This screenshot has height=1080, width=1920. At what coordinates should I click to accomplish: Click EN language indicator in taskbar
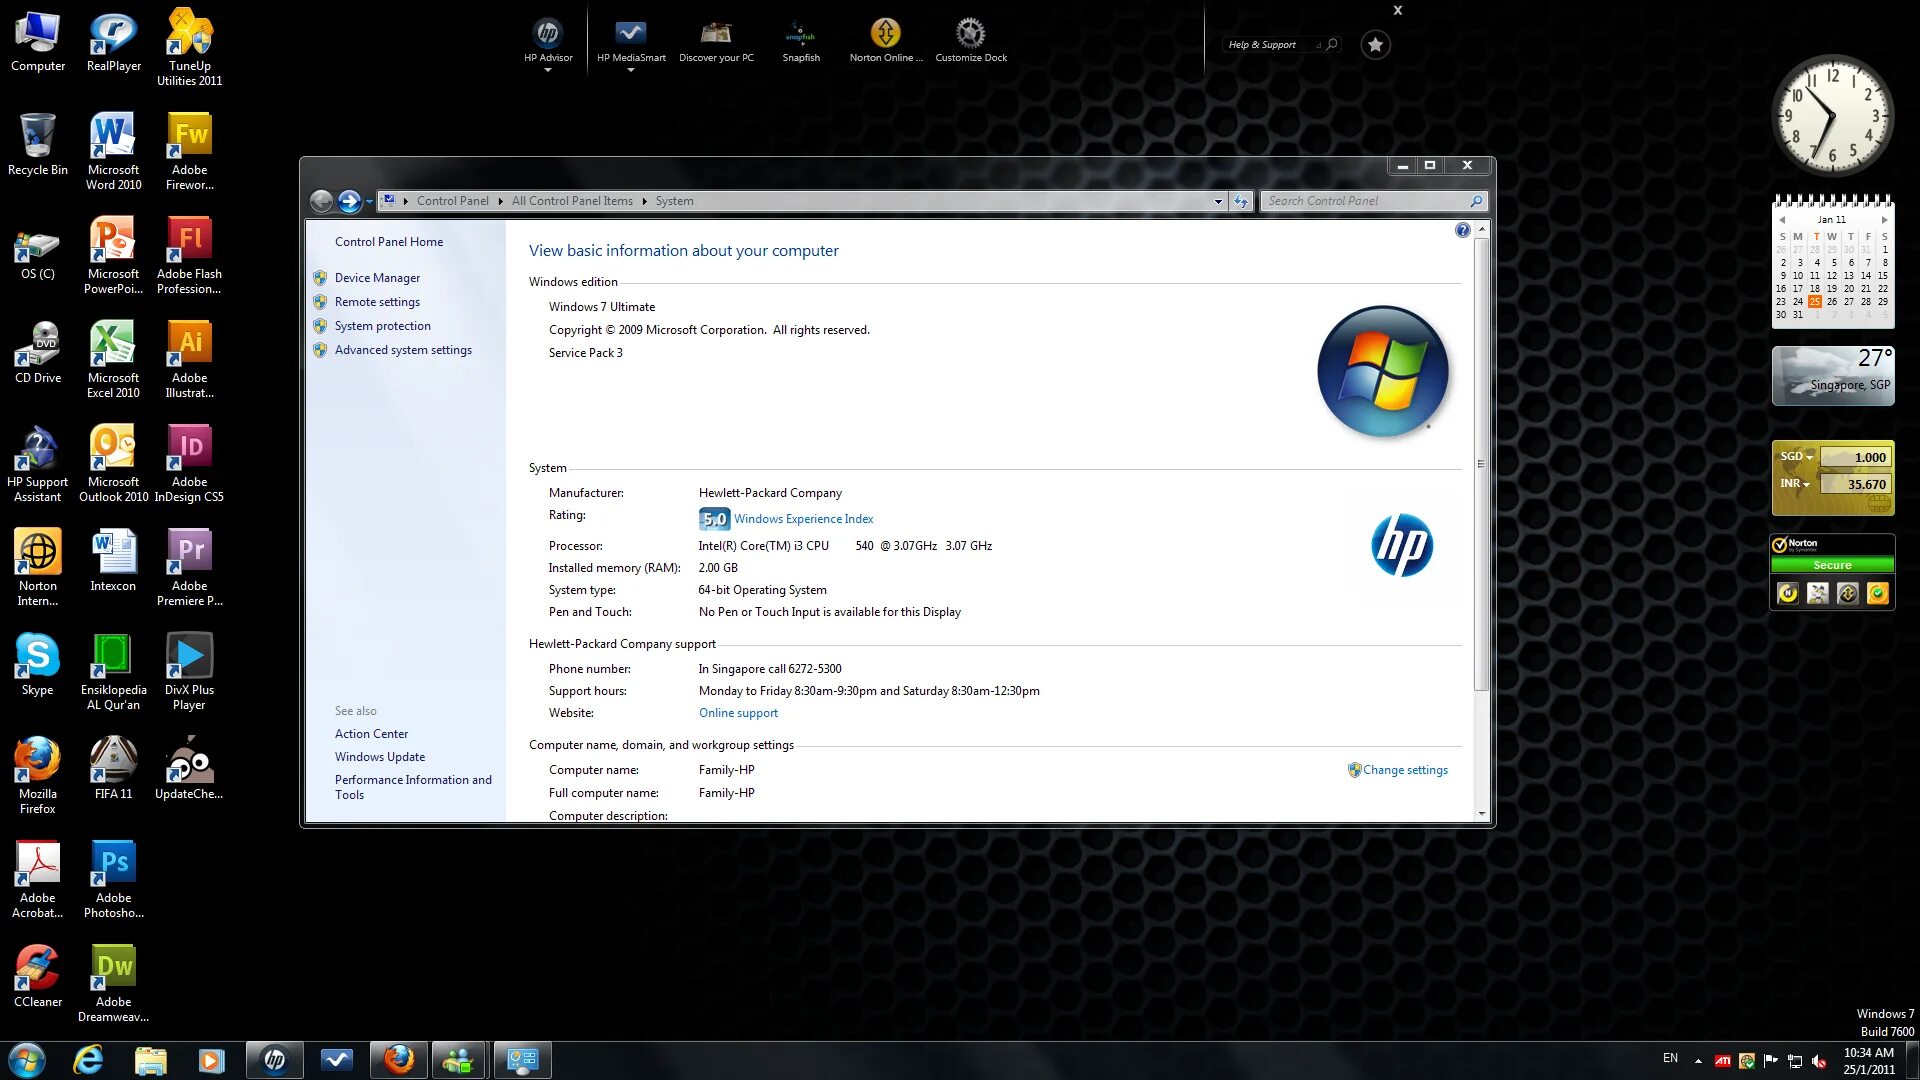1670,1058
